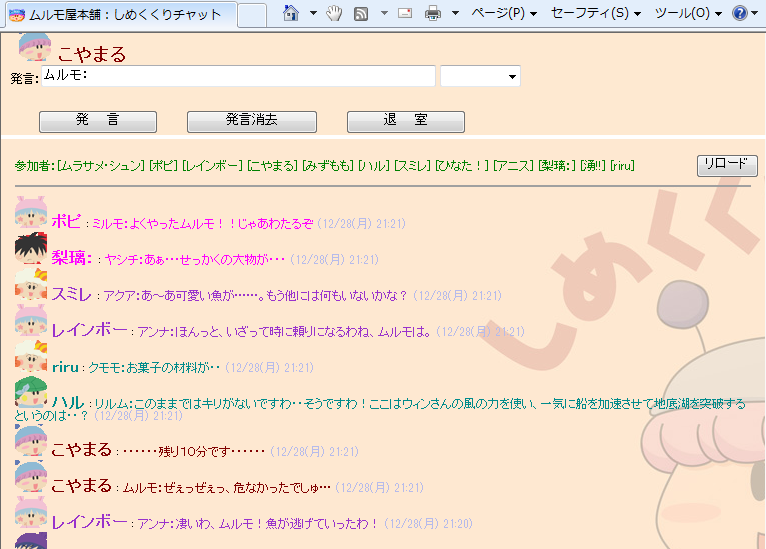This screenshot has width=766, height=549.
Task: Click the Home icon in the toolbar
Action: pos(291,13)
